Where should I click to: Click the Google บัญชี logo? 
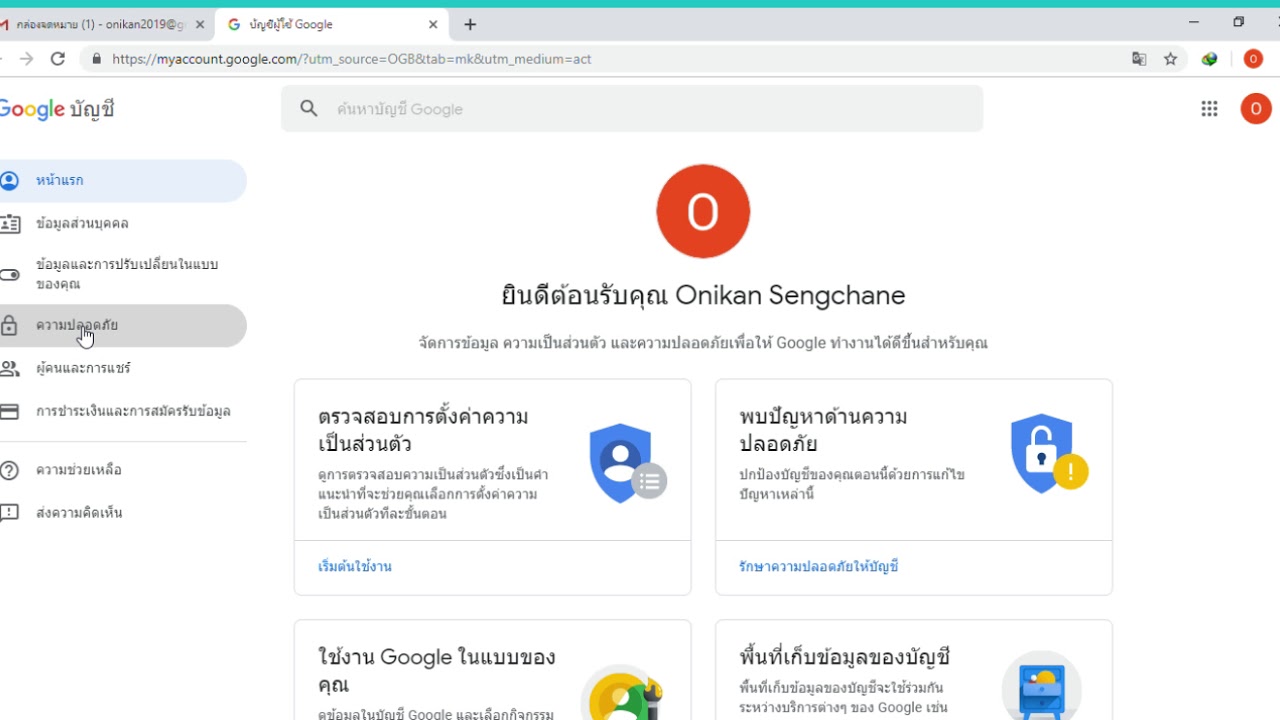coord(57,109)
